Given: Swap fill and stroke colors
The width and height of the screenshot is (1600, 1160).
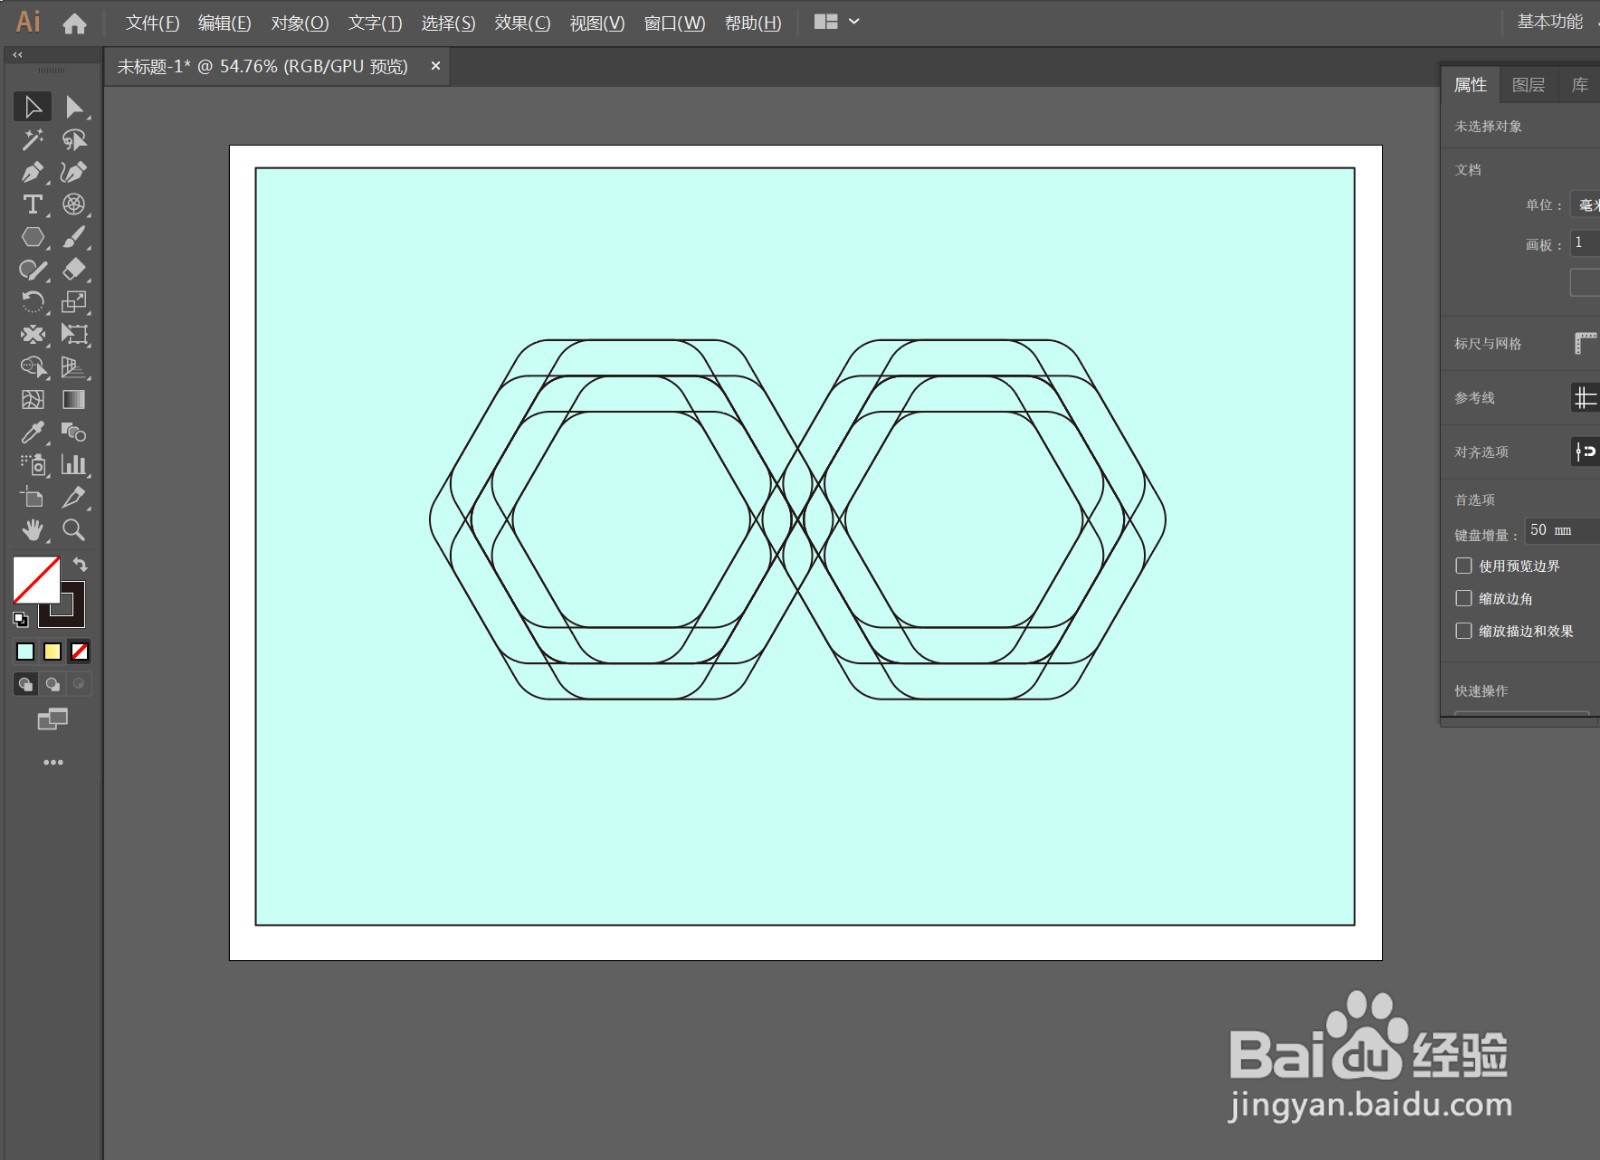Looking at the screenshot, I should click(x=81, y=565).
